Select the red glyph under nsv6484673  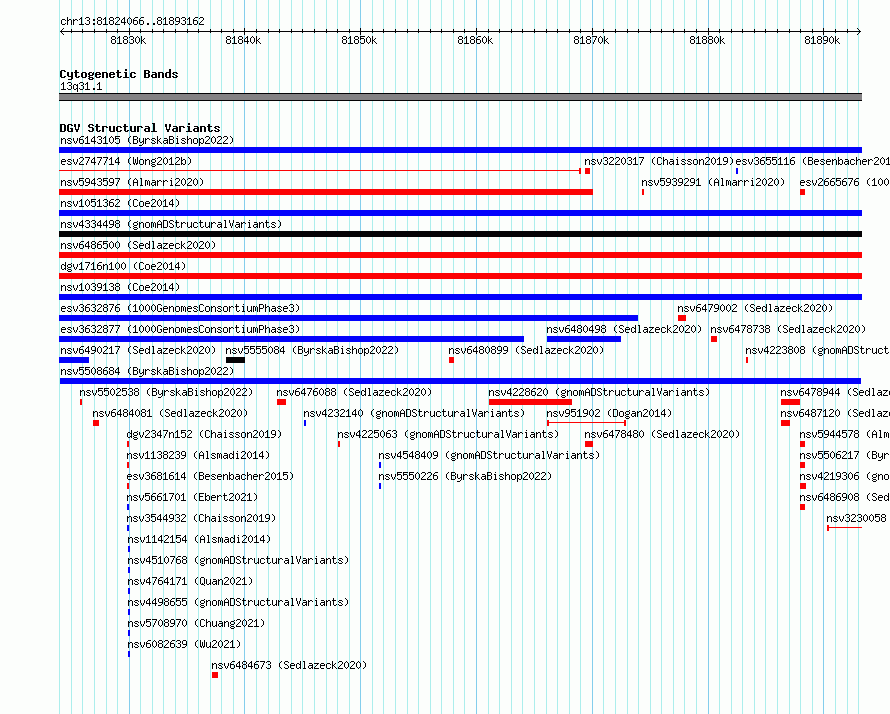215,675
